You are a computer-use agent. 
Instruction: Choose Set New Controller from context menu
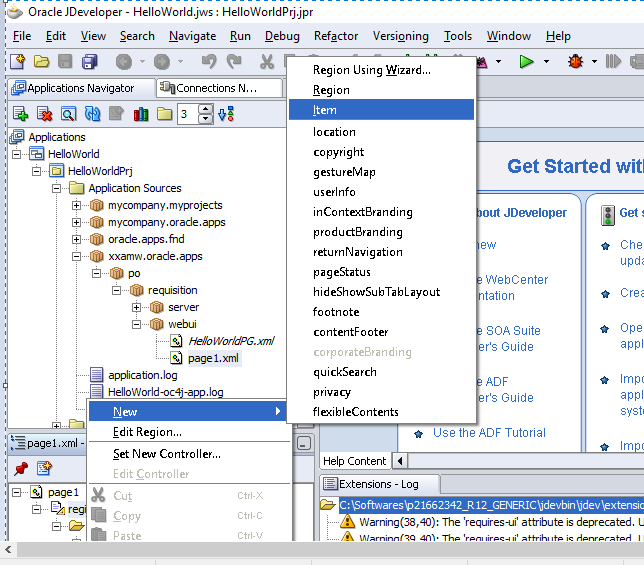[x=190, y=454]
